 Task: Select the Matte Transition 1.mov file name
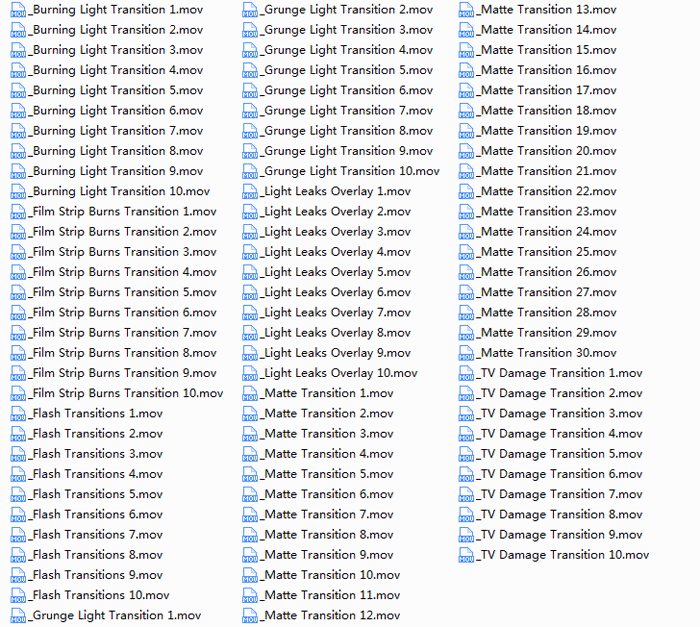point(328,394)
